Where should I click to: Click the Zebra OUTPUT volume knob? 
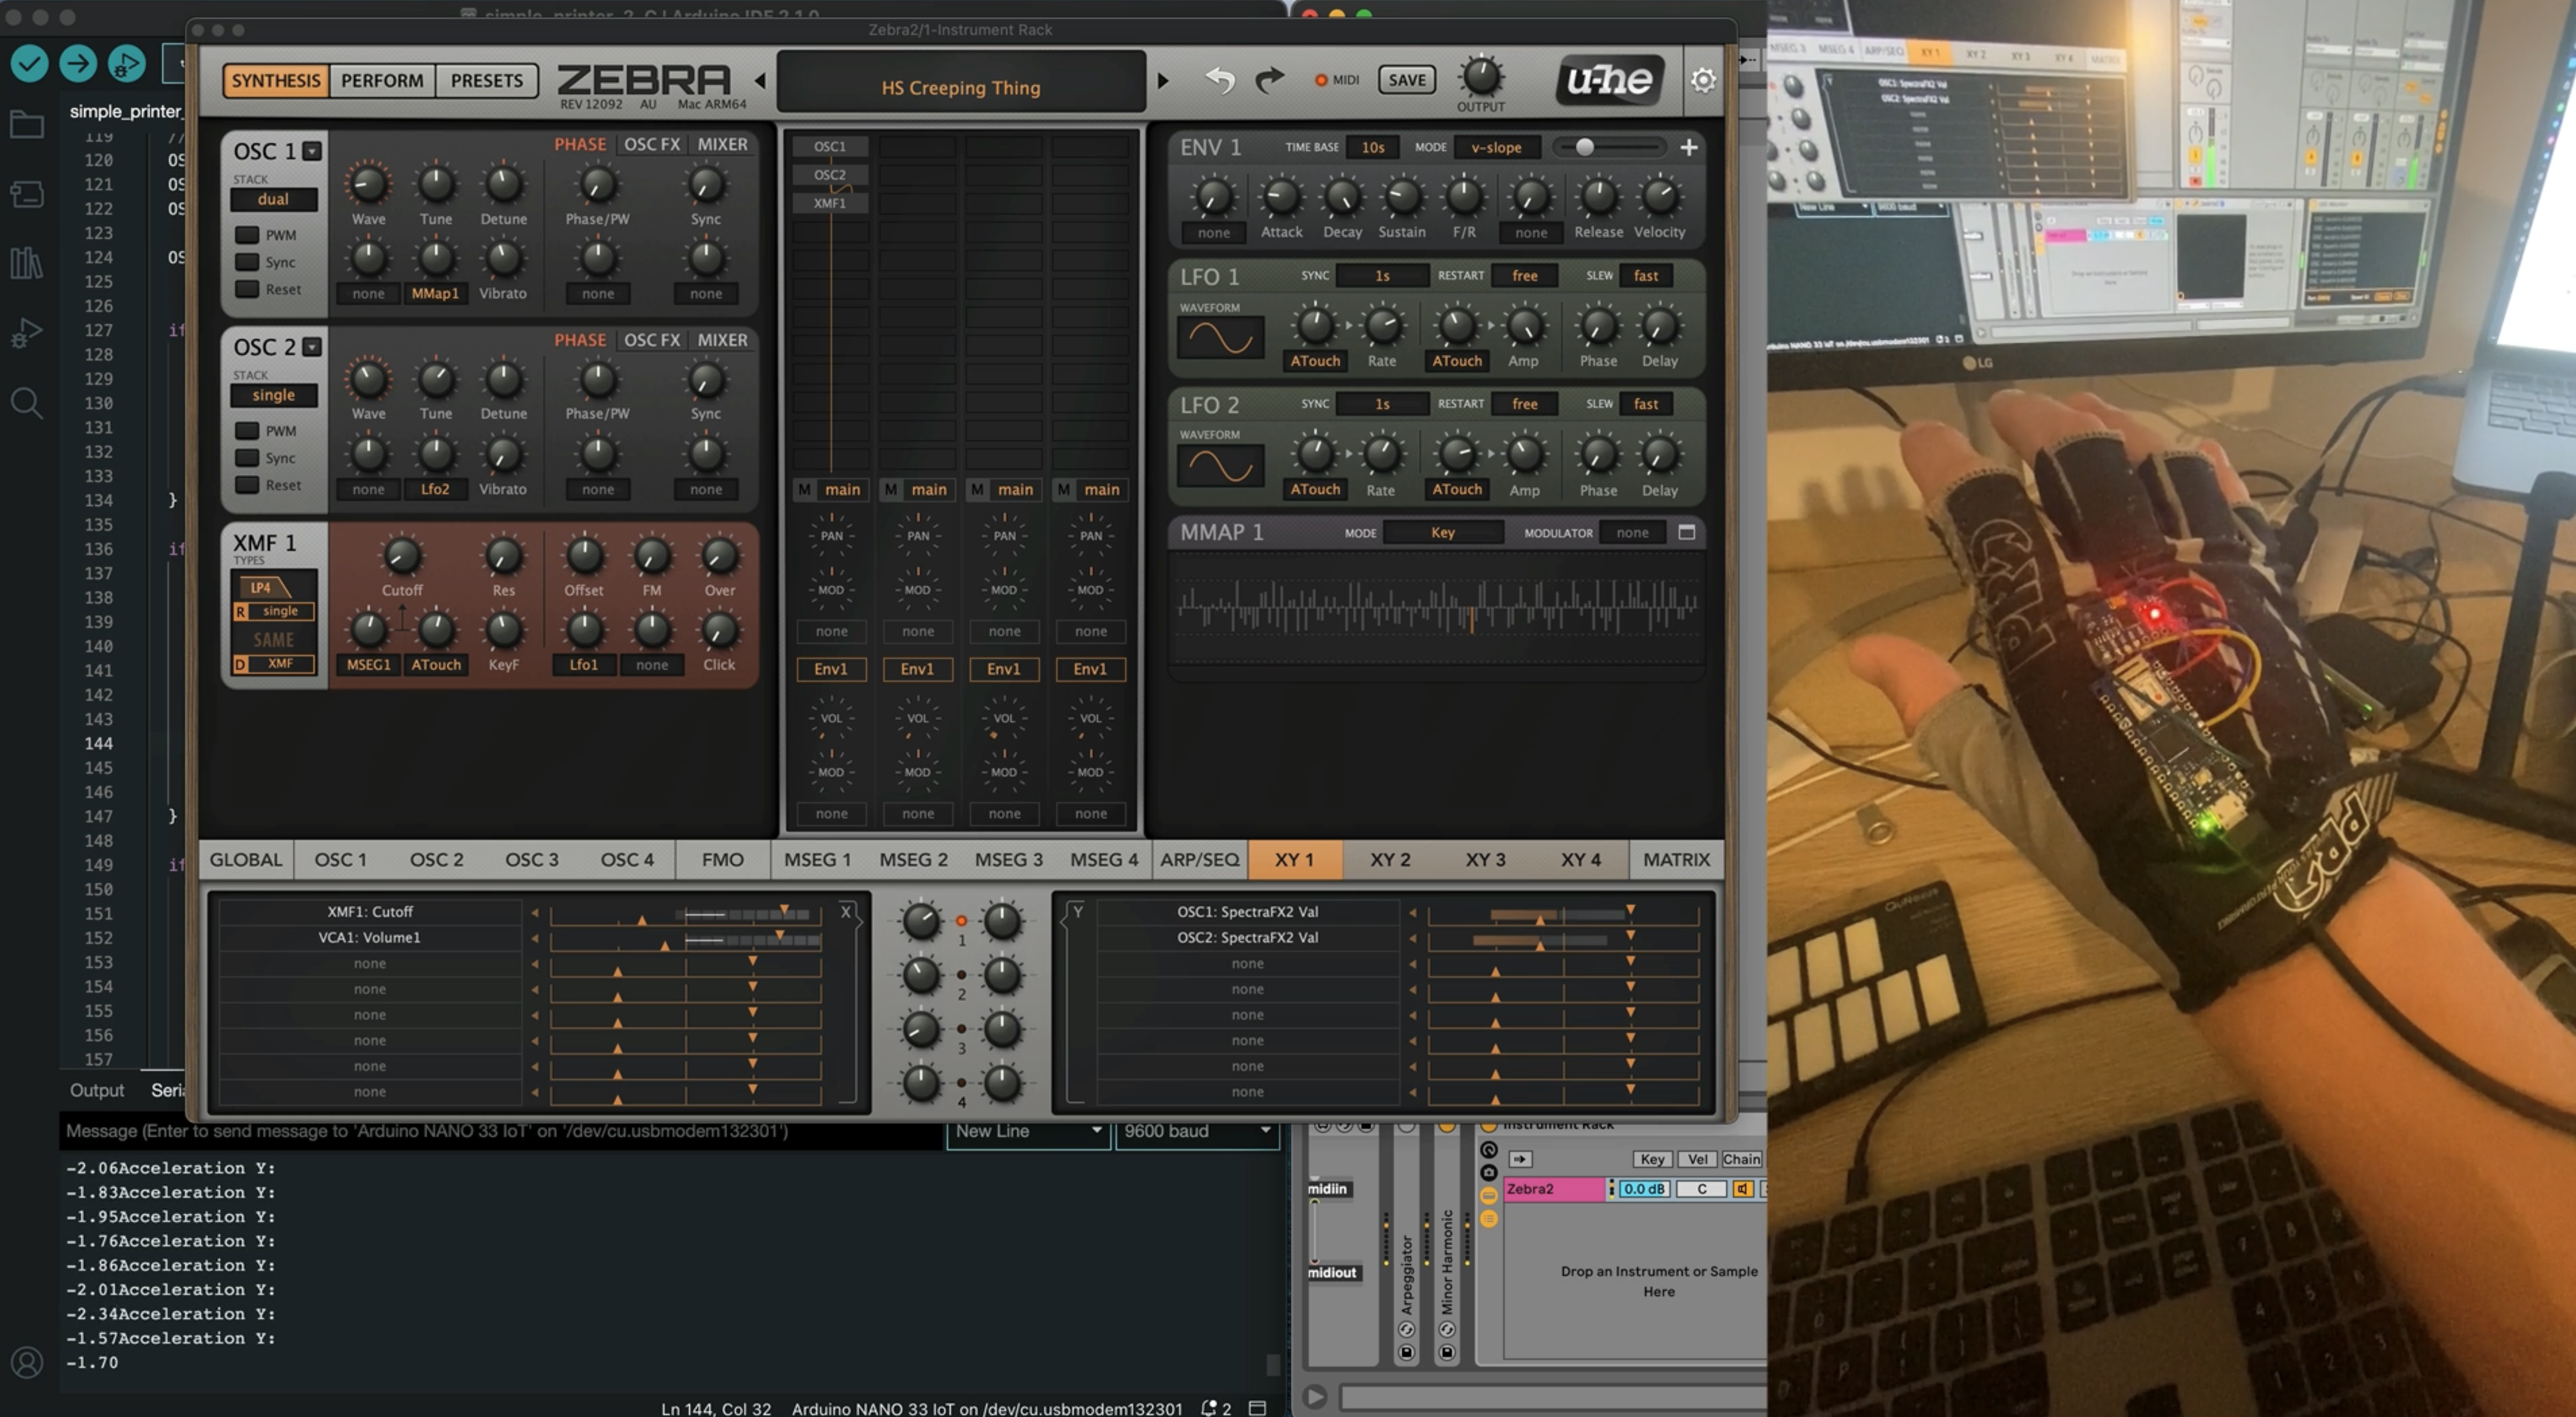click(1481, 76)
